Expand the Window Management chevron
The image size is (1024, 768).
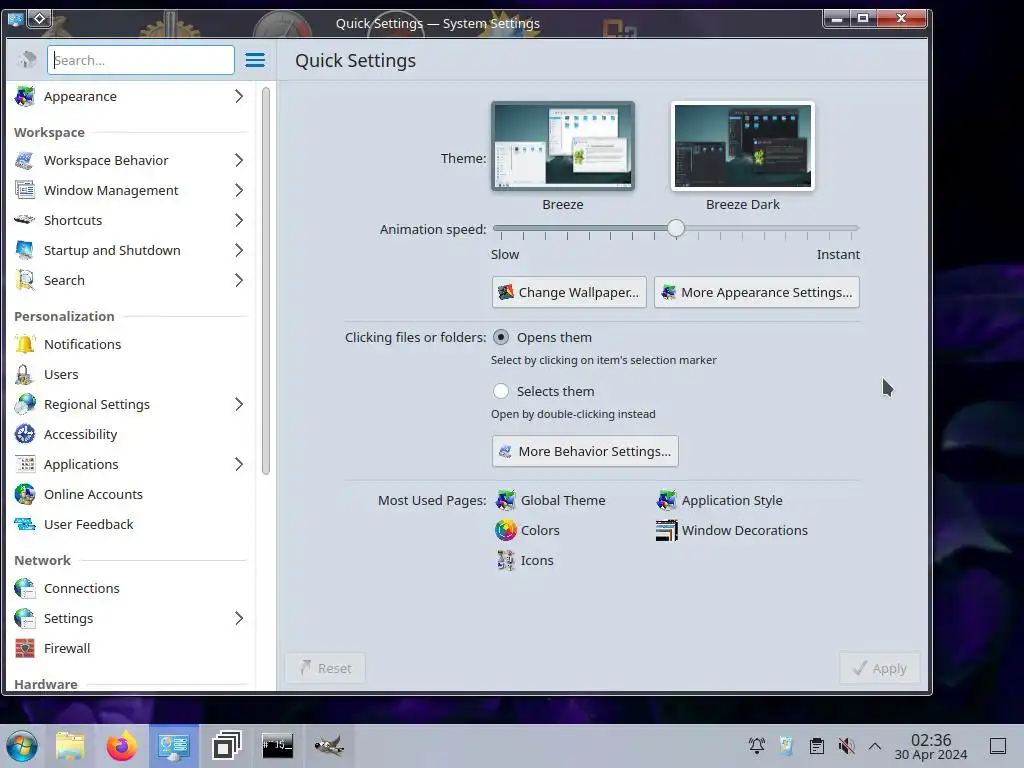click(239, 190)
